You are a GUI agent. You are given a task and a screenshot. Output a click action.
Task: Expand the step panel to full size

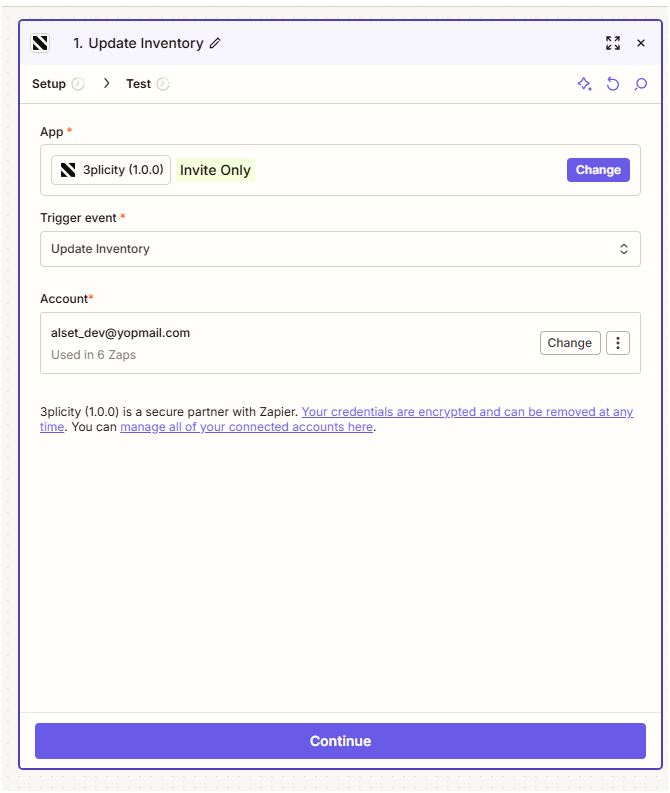click(x=613, y=43)
